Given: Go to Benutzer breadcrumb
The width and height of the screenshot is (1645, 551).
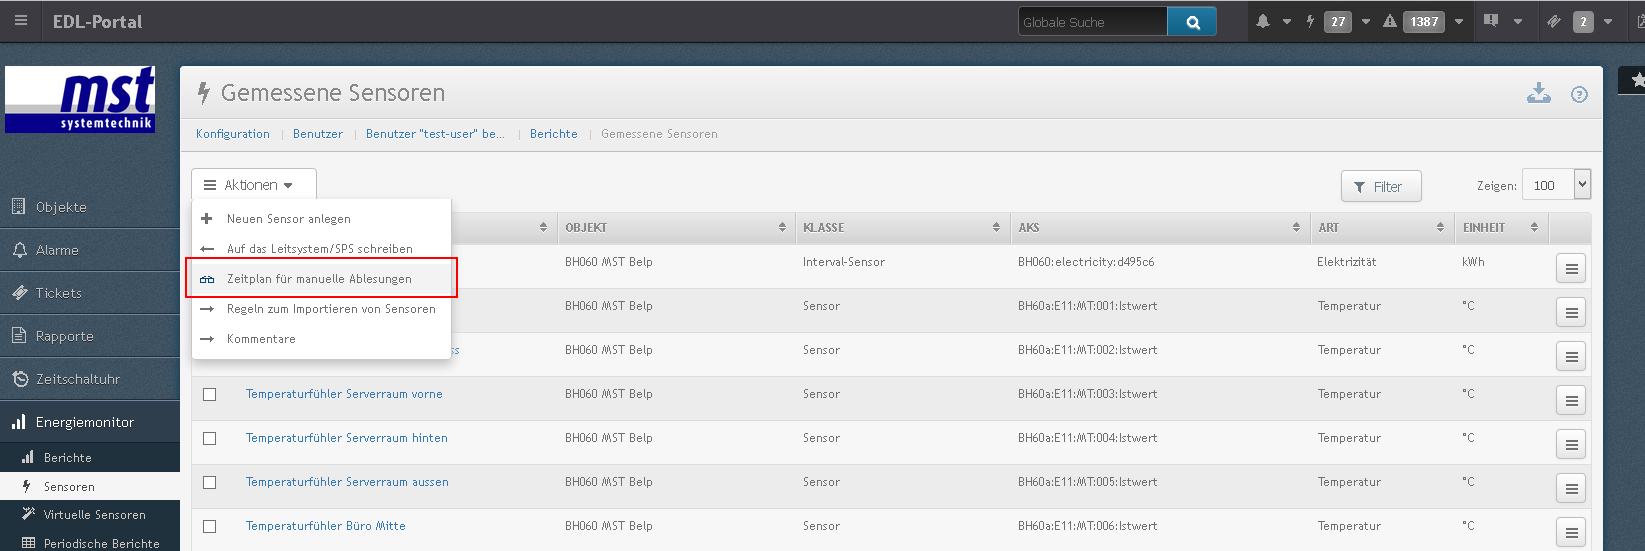Looking at the screenshot, I should click(318, 134).
